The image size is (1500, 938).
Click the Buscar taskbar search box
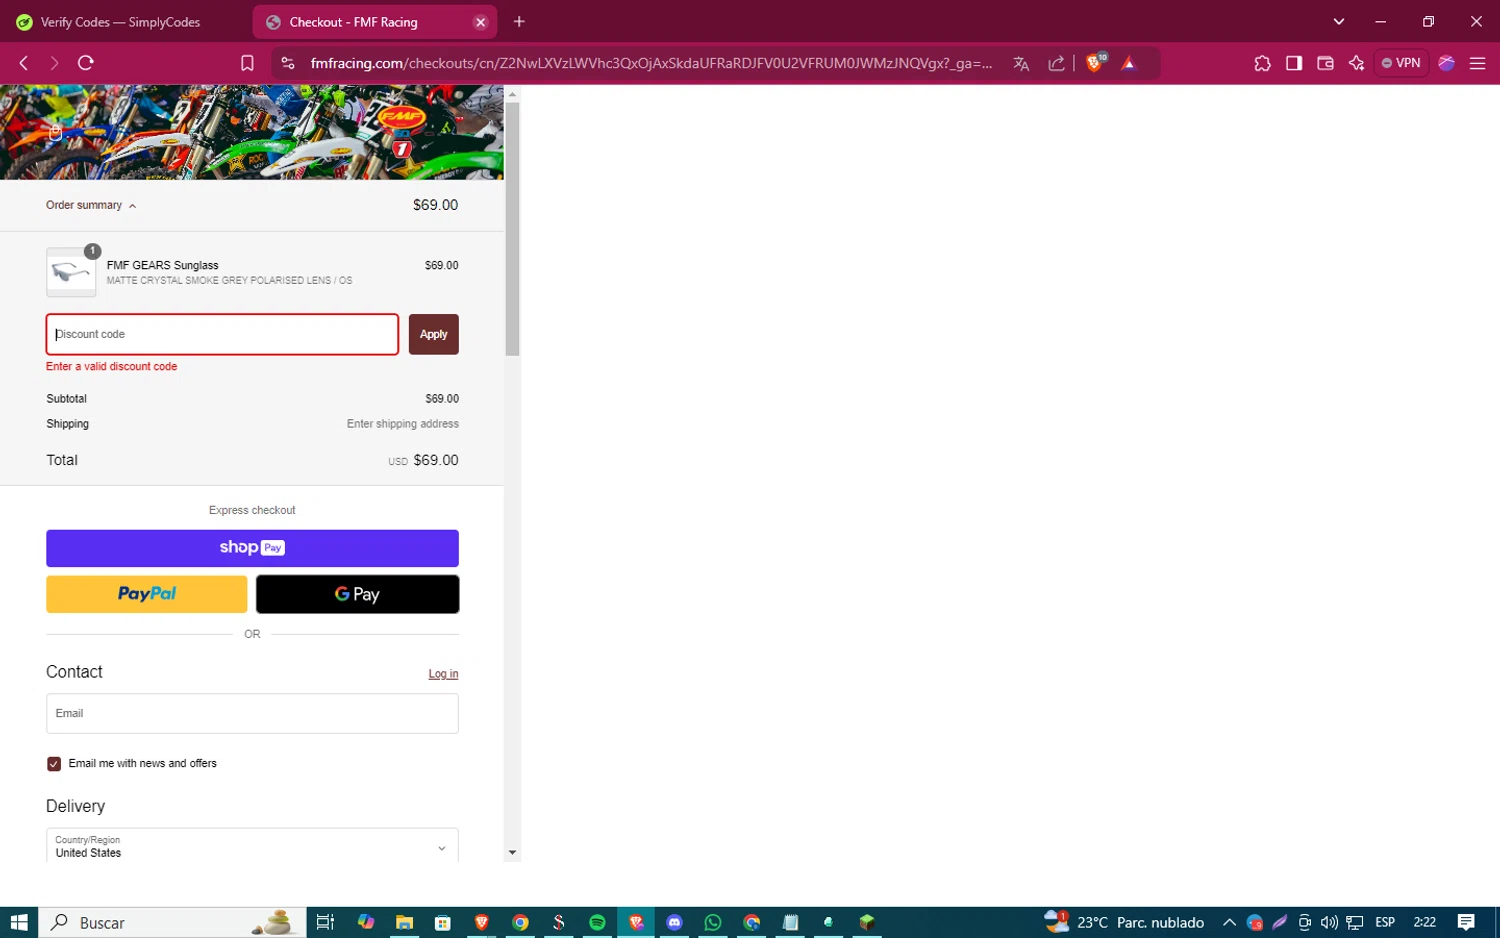click(x=172, y=922)
